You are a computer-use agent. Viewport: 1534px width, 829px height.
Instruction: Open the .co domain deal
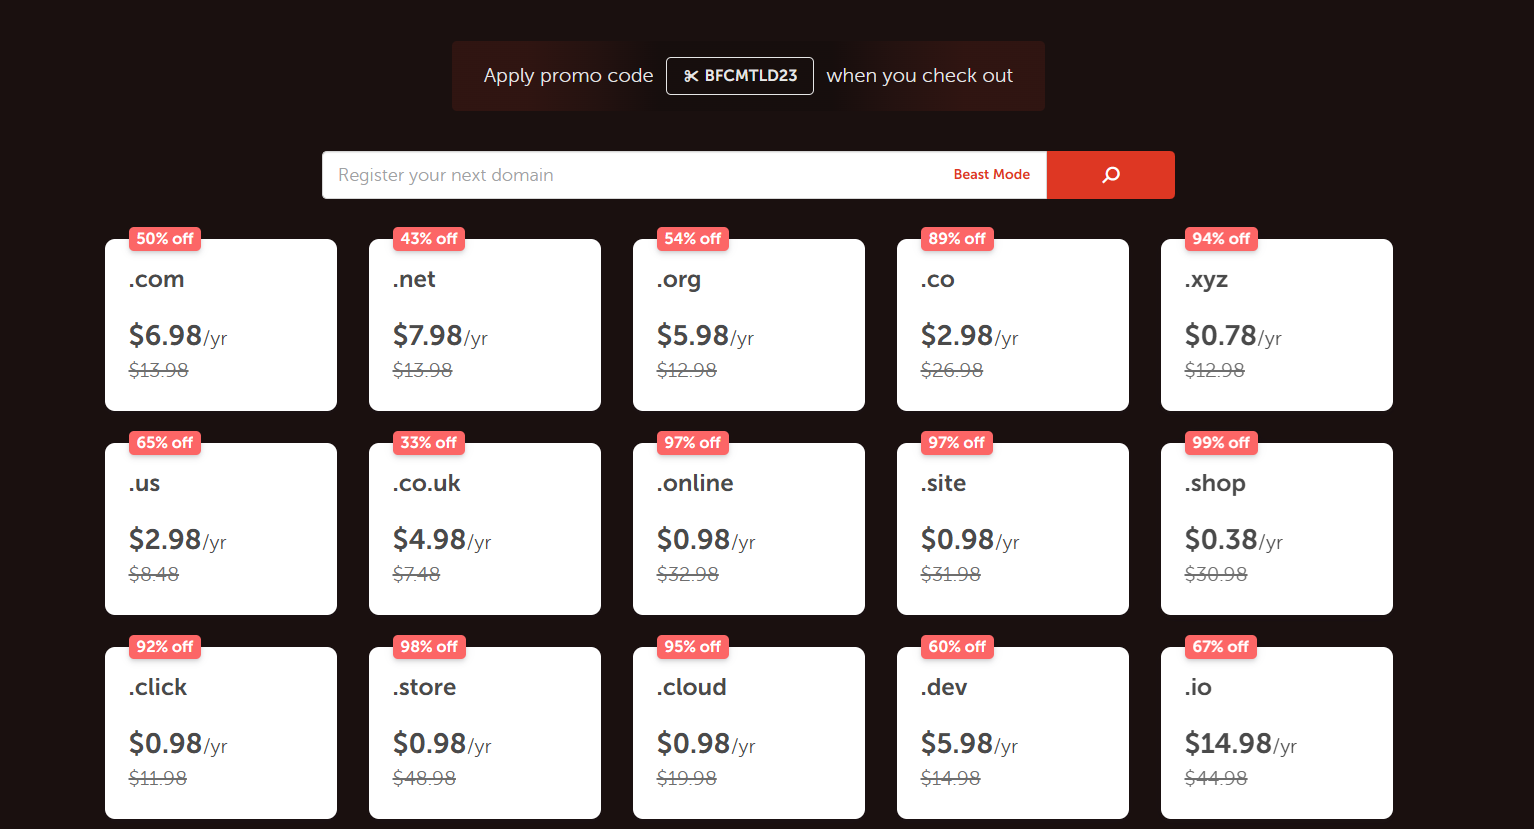coord(1013,325)
